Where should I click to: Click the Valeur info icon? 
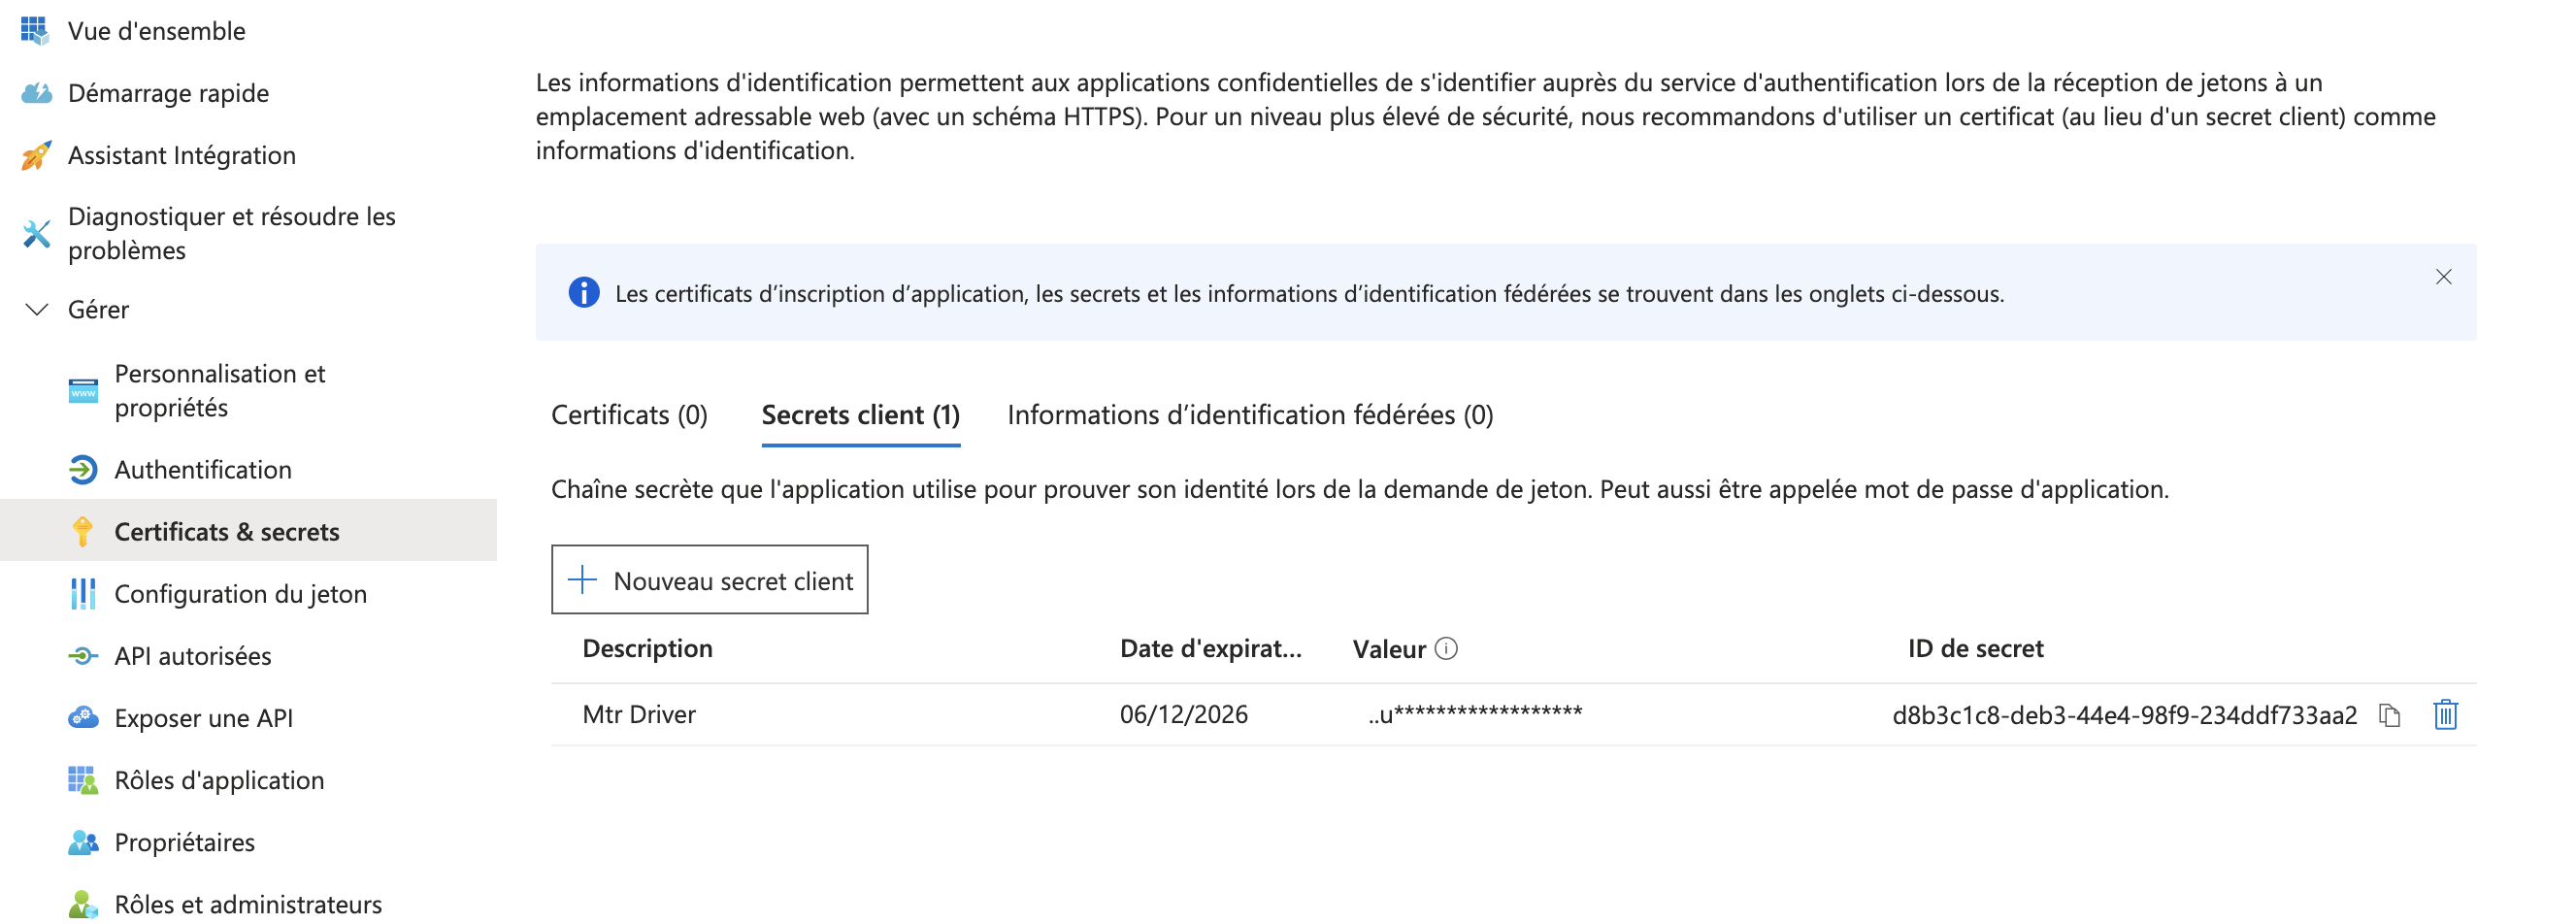pos(1446,649)
